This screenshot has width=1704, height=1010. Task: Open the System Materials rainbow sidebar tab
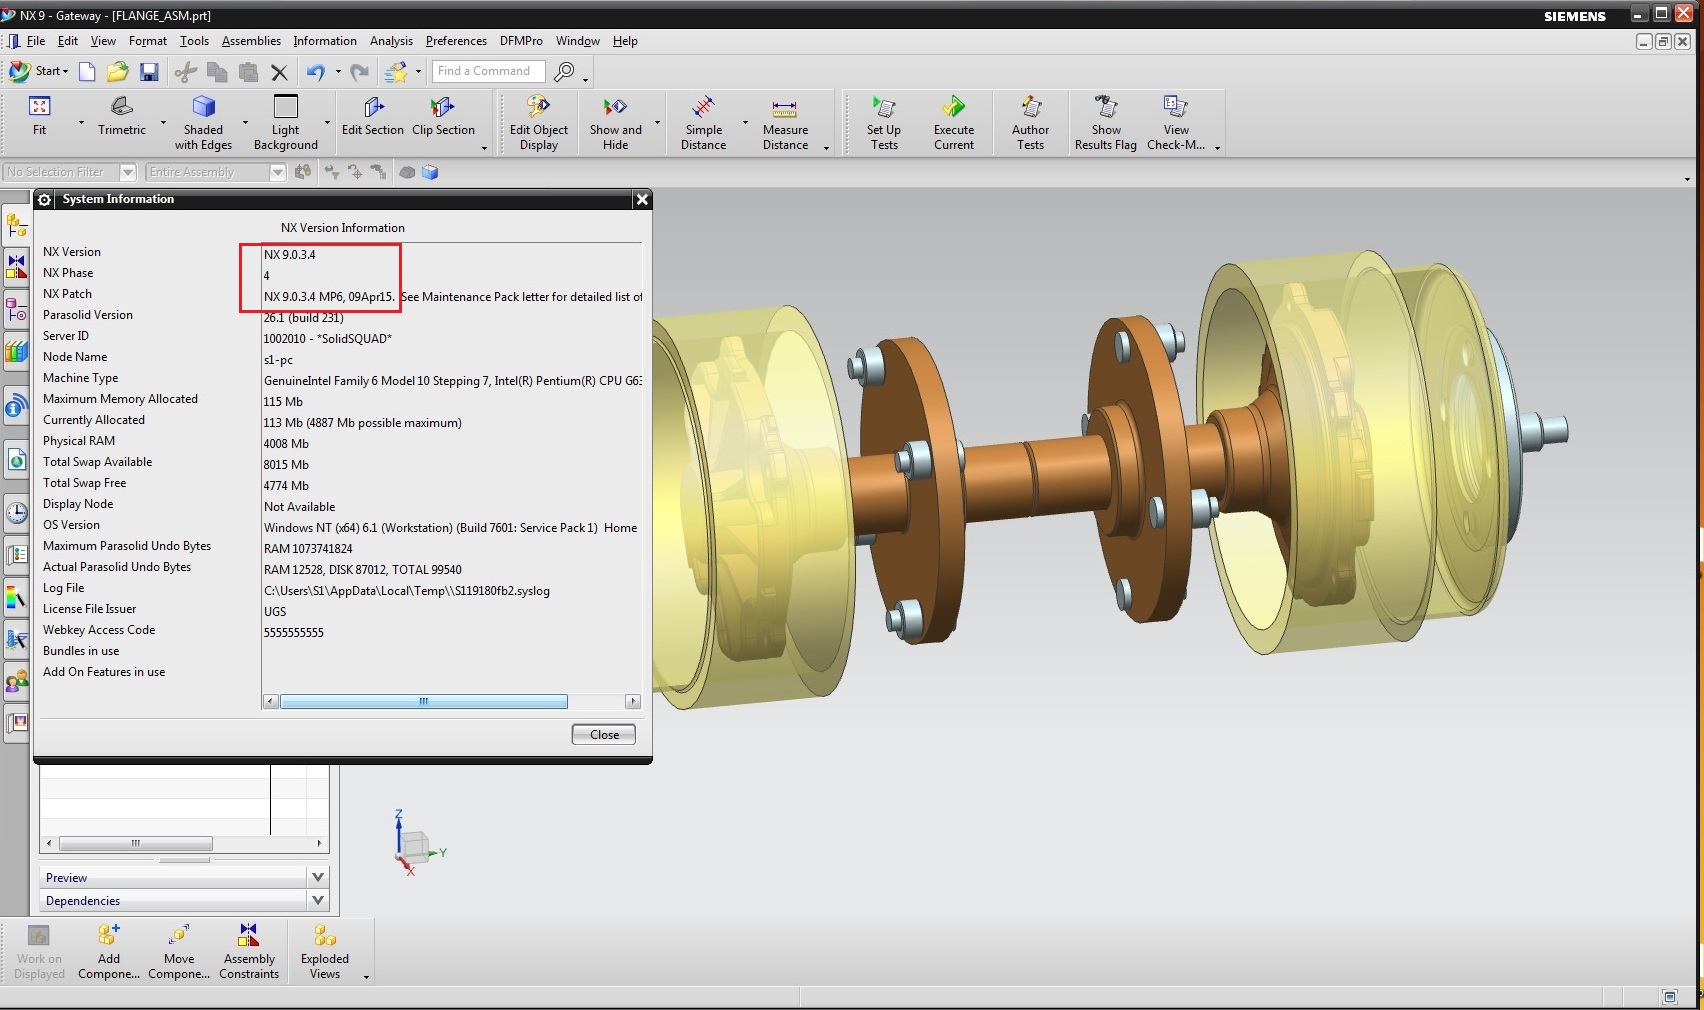coord(16,598)
